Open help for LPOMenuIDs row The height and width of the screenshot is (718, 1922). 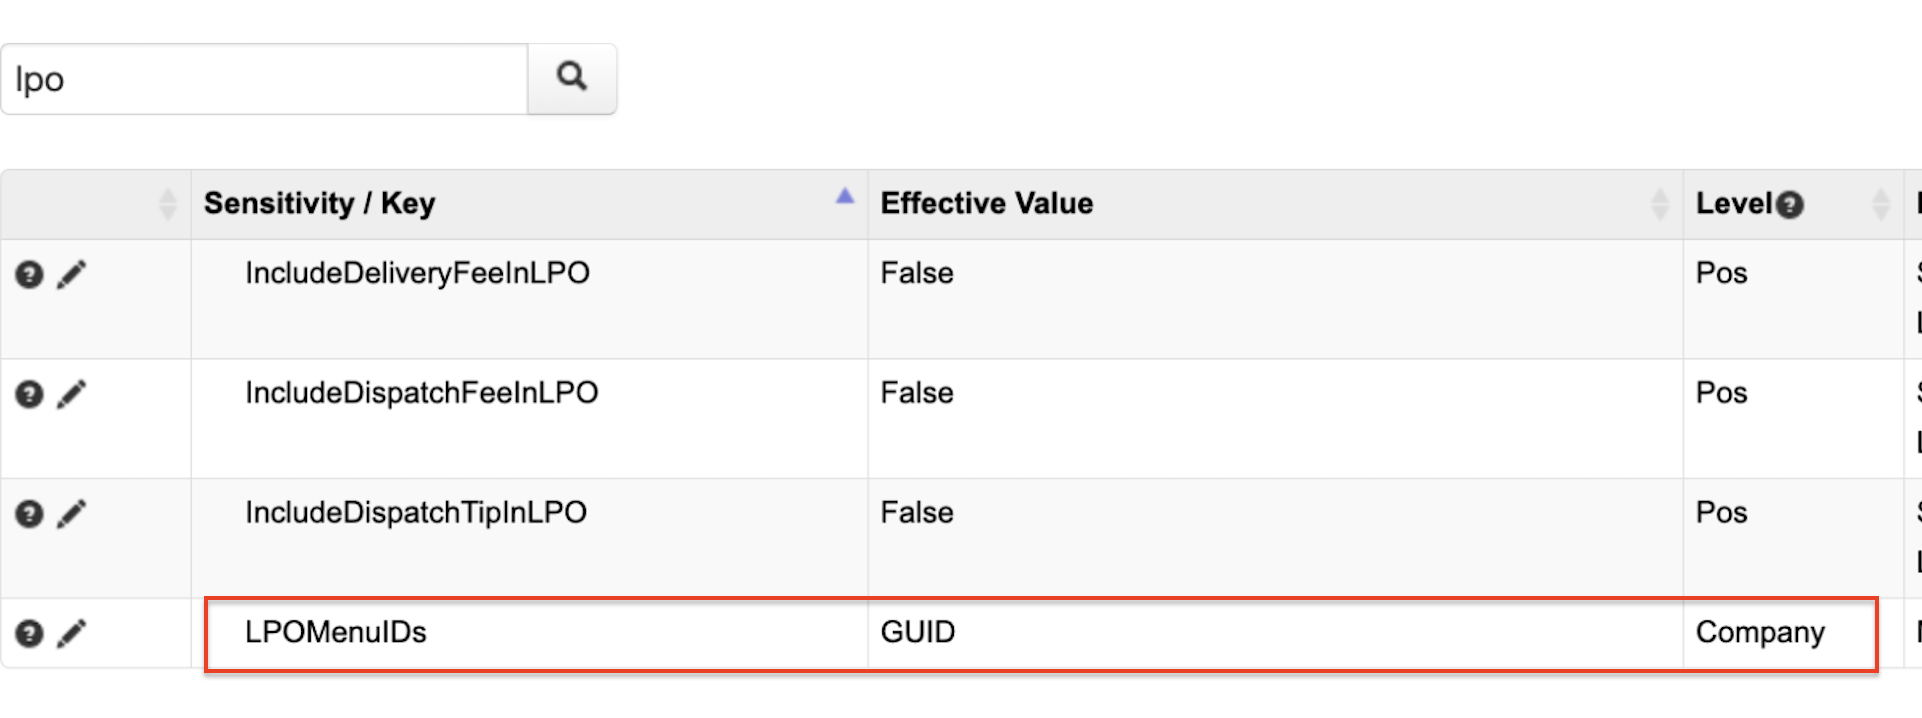(x=29, y=633)
